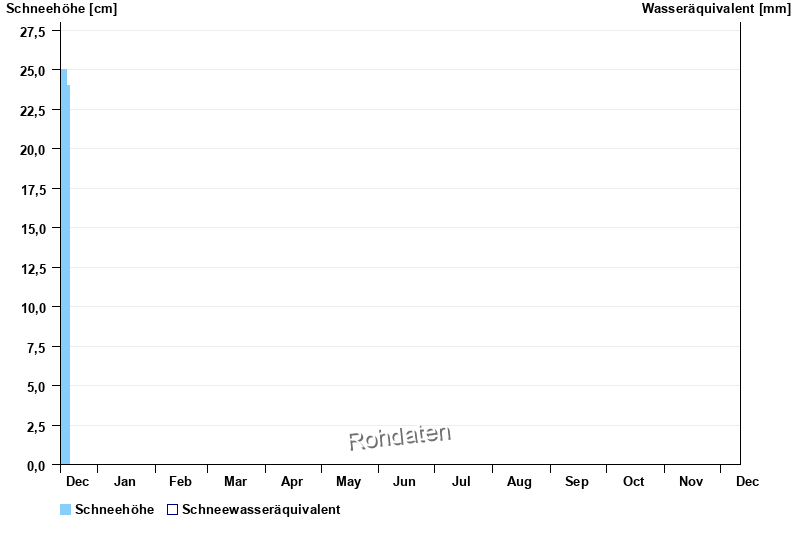Click the Schneehöhe [cm] axis title
Image resolution: width=800 pixels, height=550 pixels.
click(x=61, y=9)
